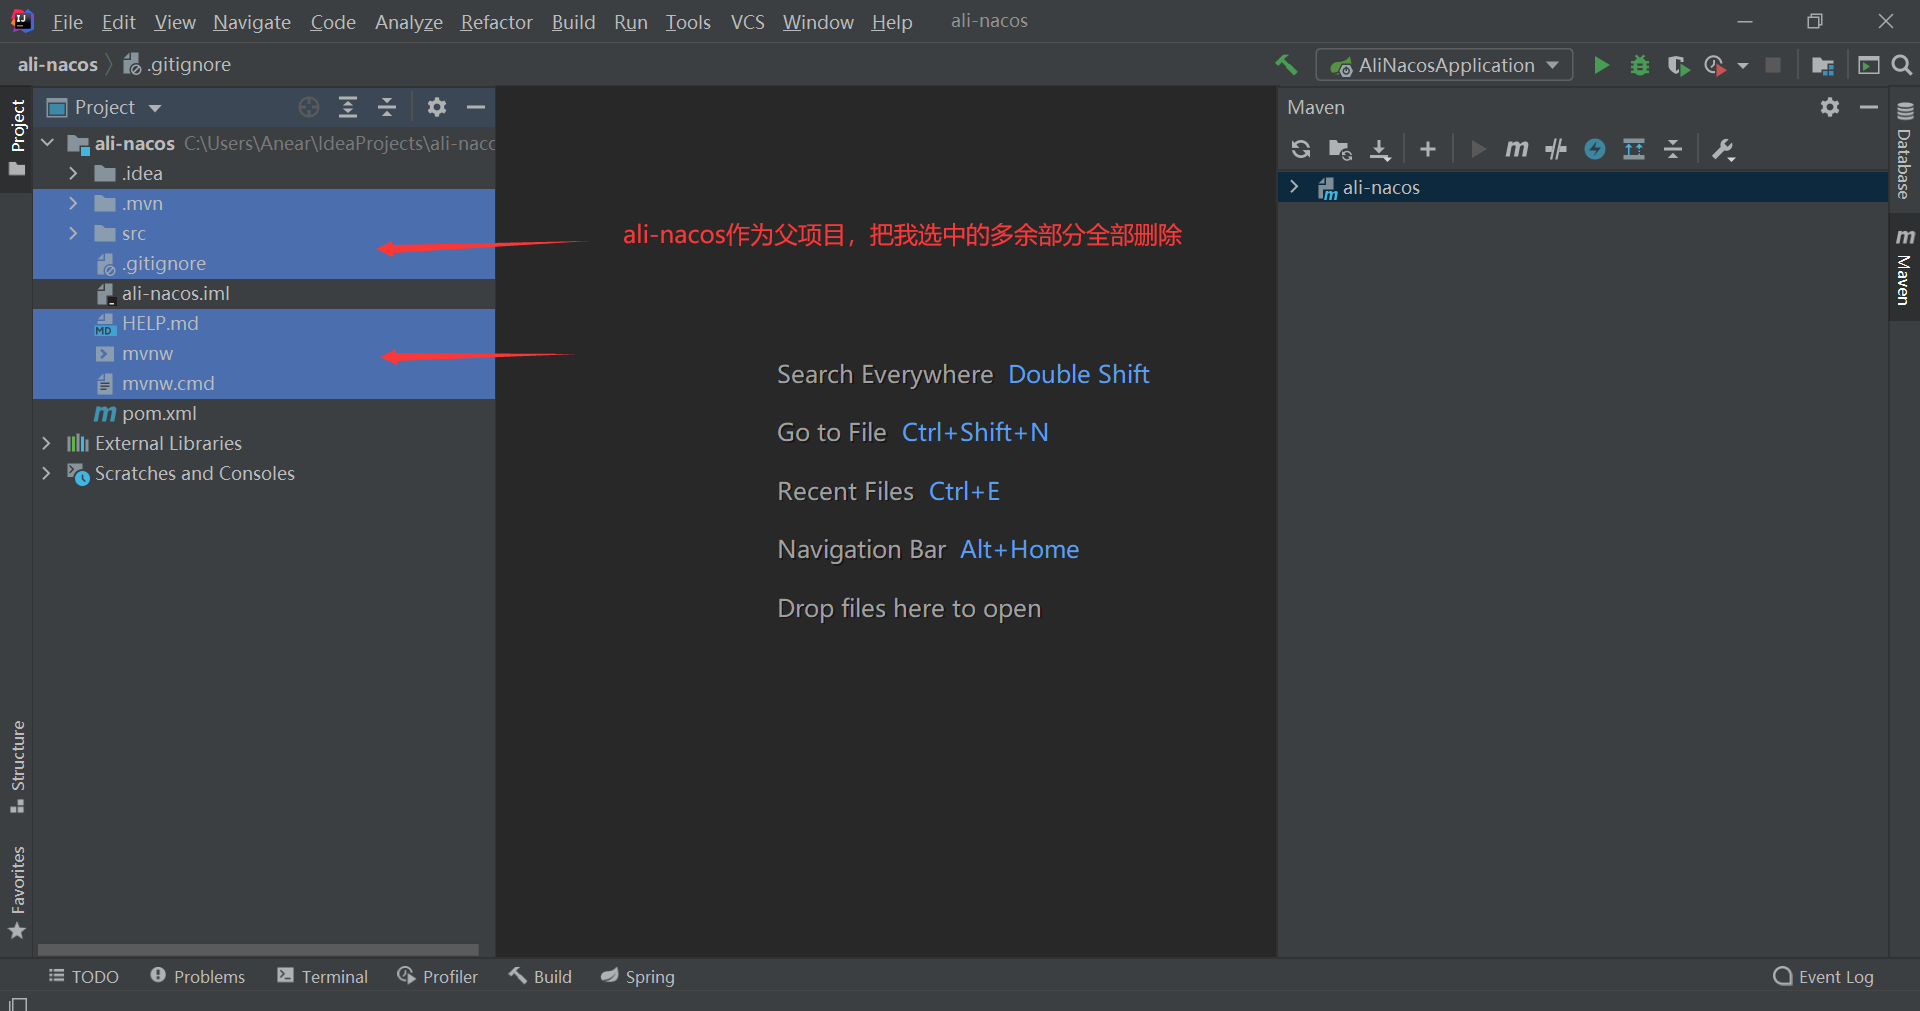
Task: Open the TODO tool window
Action: pos(84,976)
